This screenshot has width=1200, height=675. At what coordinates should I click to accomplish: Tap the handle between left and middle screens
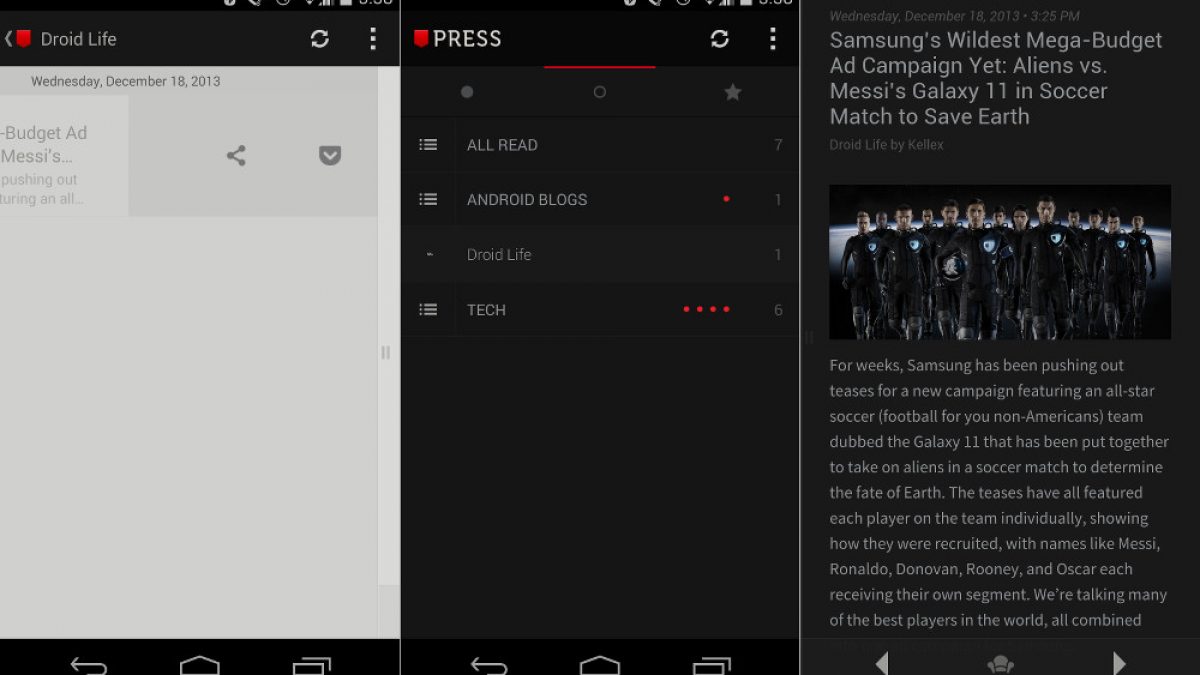(386, 352)
